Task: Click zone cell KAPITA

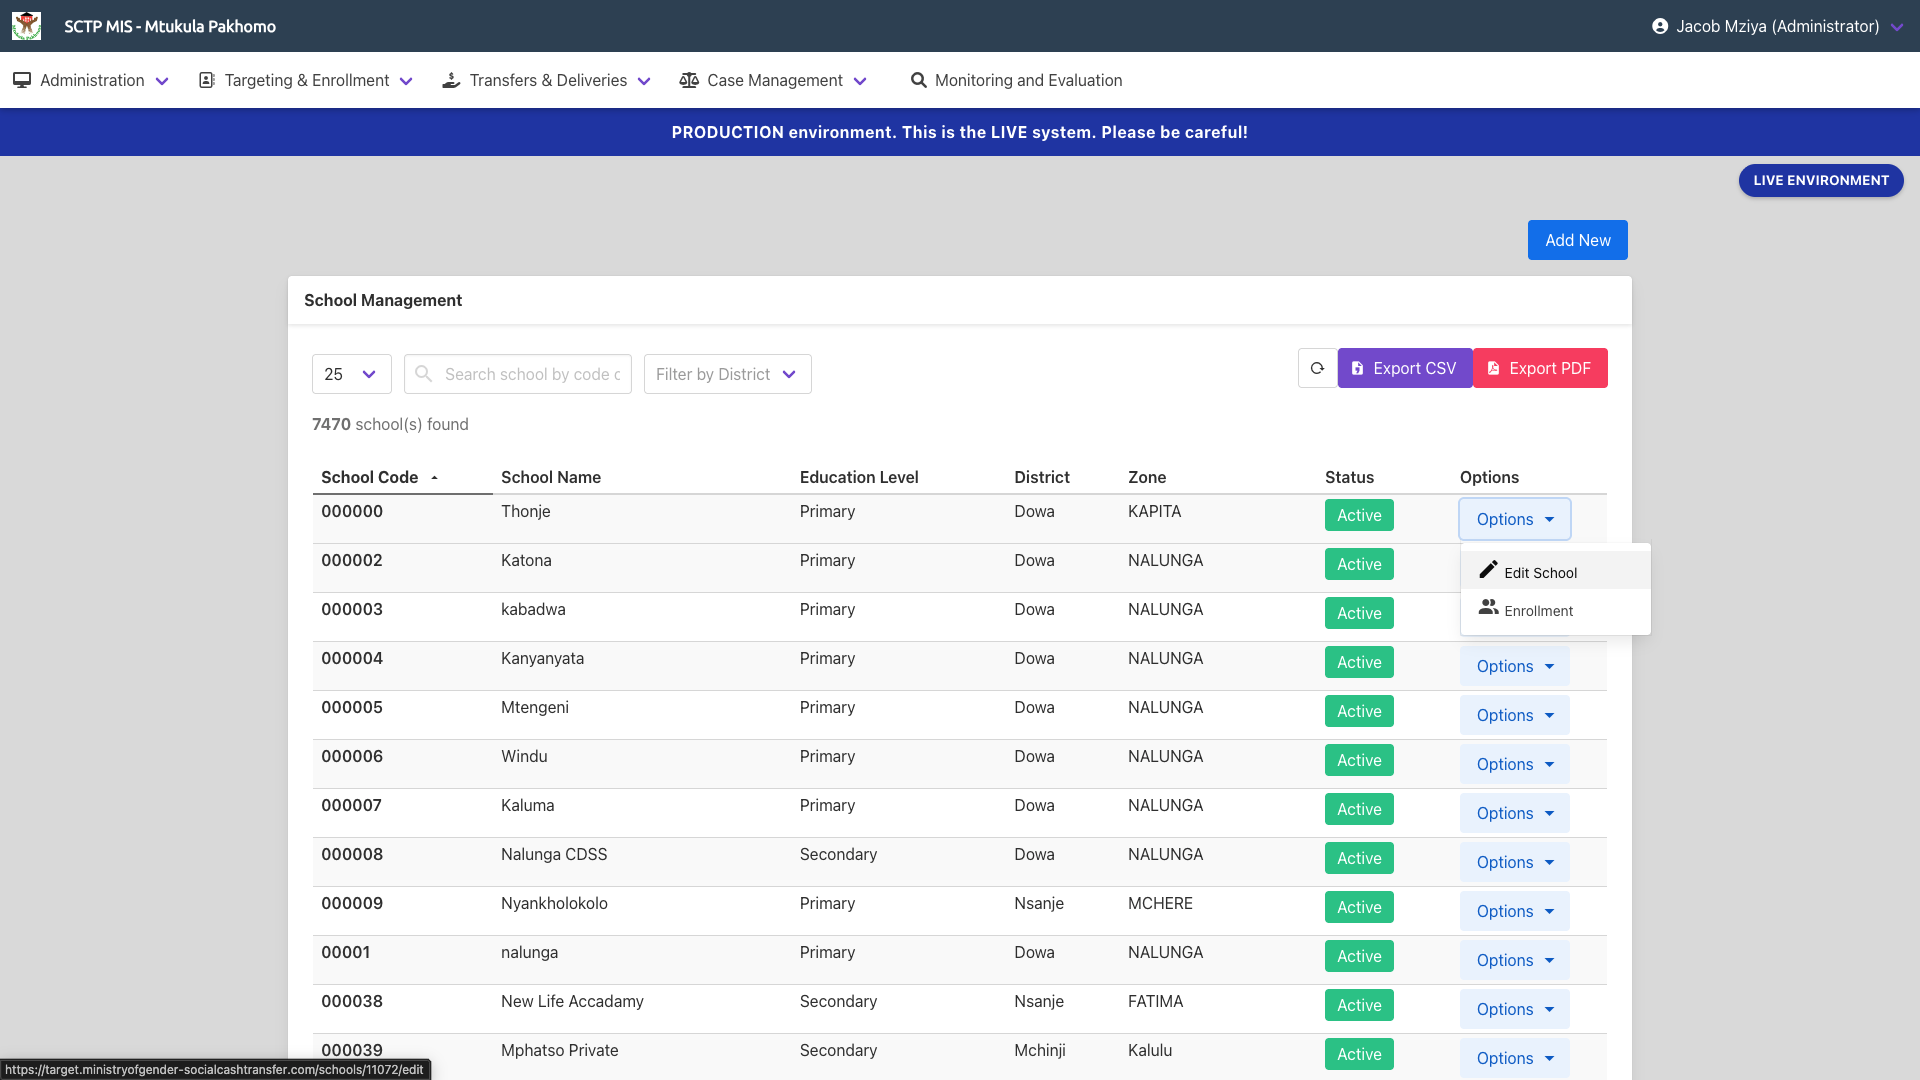Action: click(x=1154, y=511)
